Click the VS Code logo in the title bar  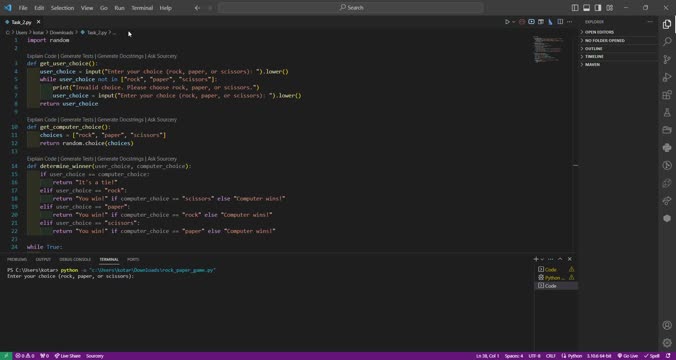[x=8, y=8]
